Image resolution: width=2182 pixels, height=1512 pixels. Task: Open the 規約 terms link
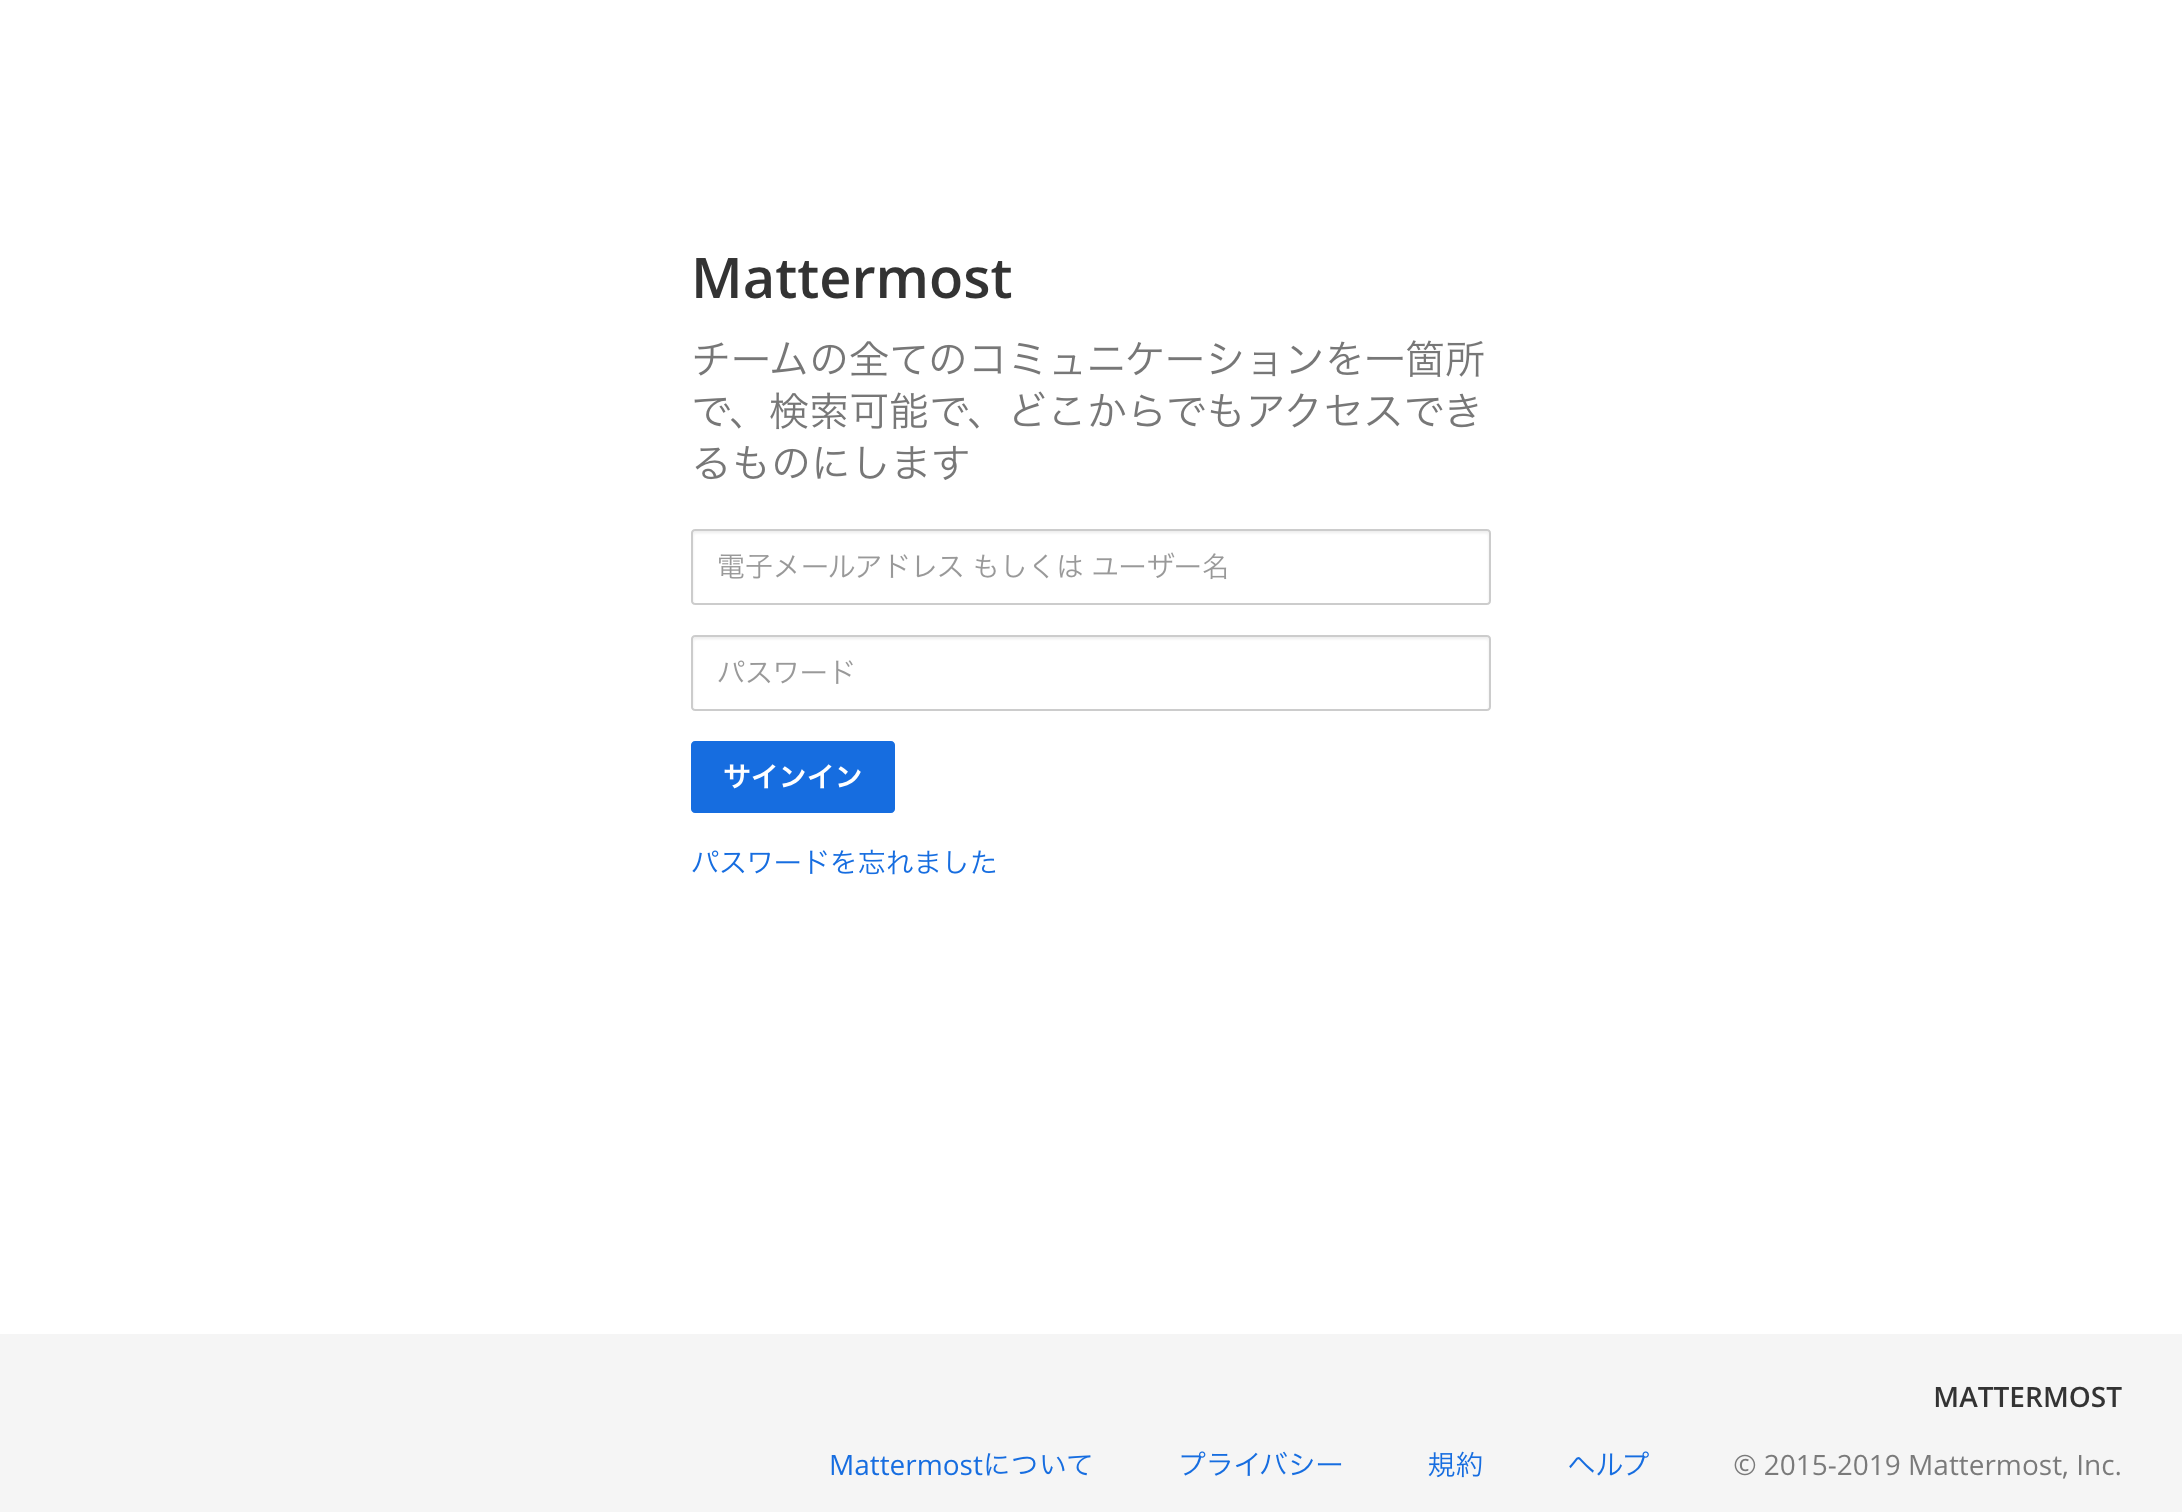(1455, 1464)
